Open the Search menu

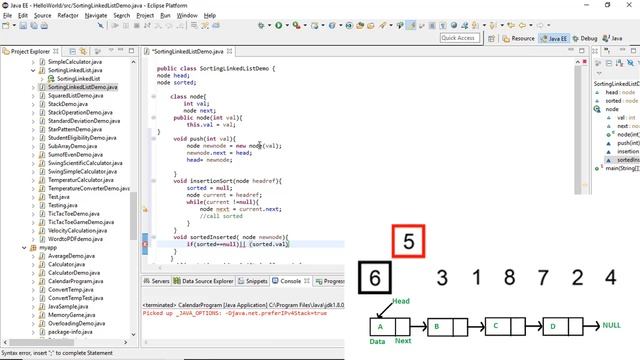click(122, 16)
